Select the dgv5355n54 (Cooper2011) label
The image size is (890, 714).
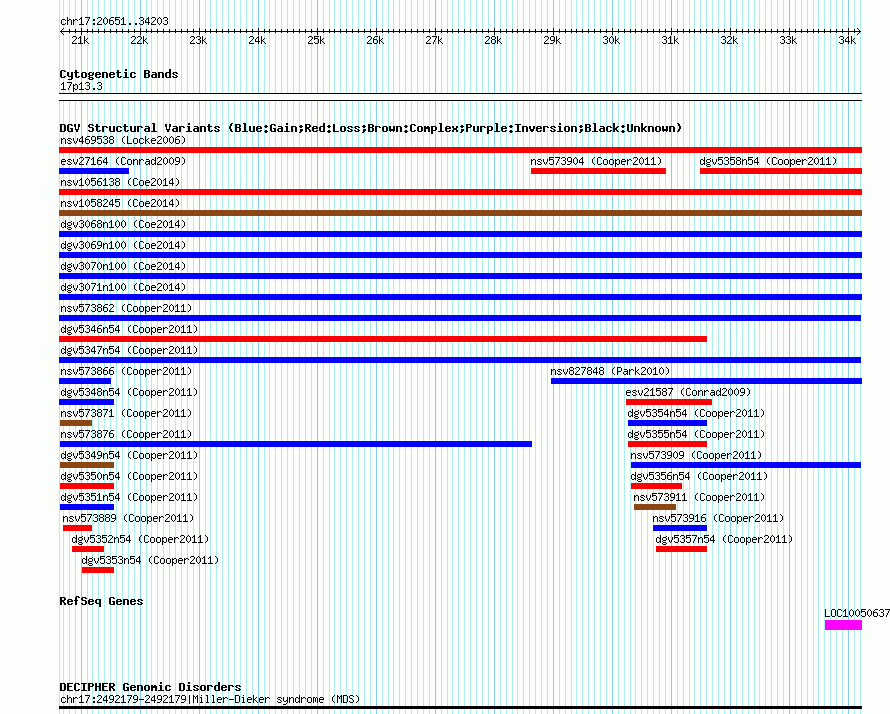point(696,434)
